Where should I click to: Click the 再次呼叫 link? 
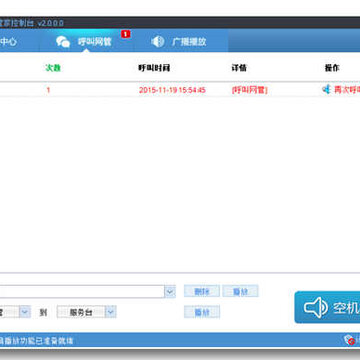click(x=347, y=90)
